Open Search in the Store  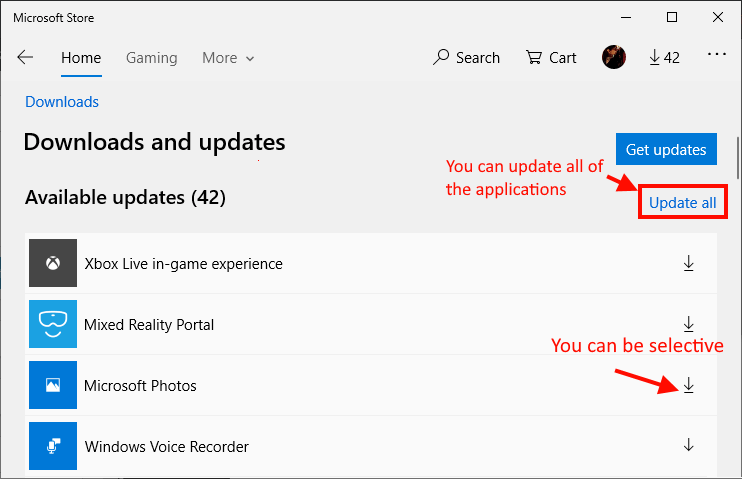[466, 58]
